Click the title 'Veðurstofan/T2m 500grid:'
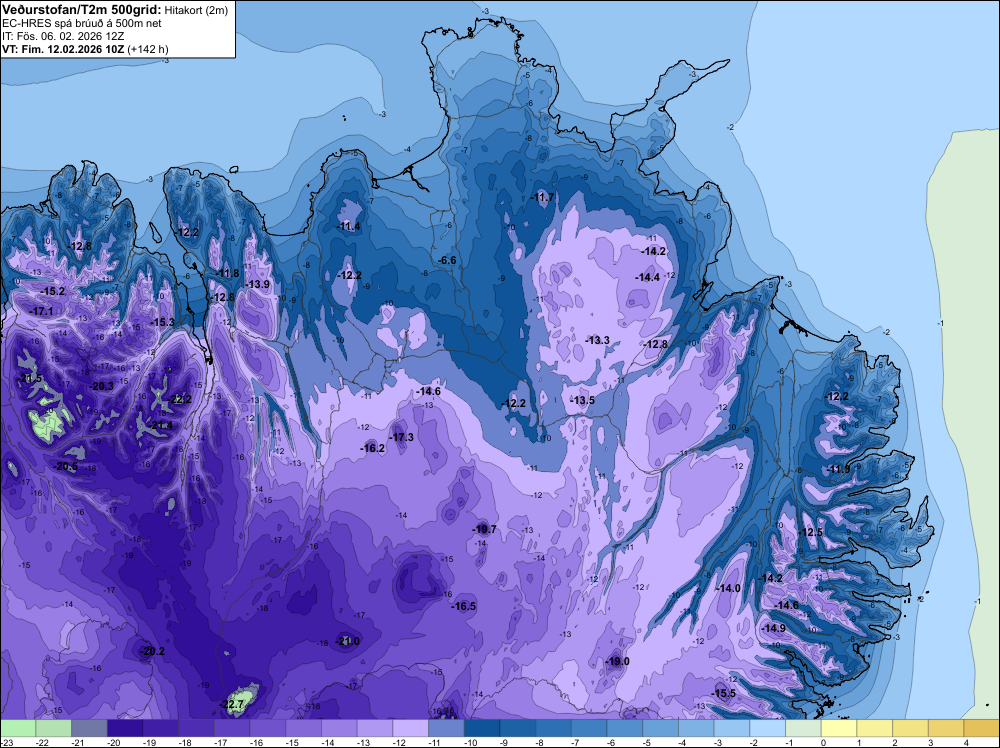The width and height of the screenshot is (1000, 748). (x=82, y=10)
